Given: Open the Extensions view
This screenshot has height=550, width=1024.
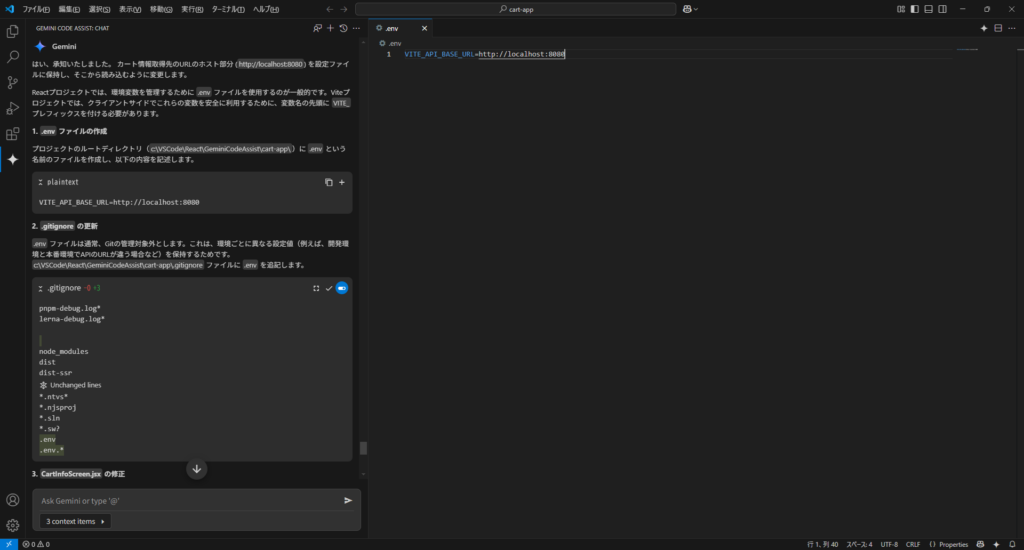Looking at the screenshot, I should pyautogui.click(x=12, y=134).
